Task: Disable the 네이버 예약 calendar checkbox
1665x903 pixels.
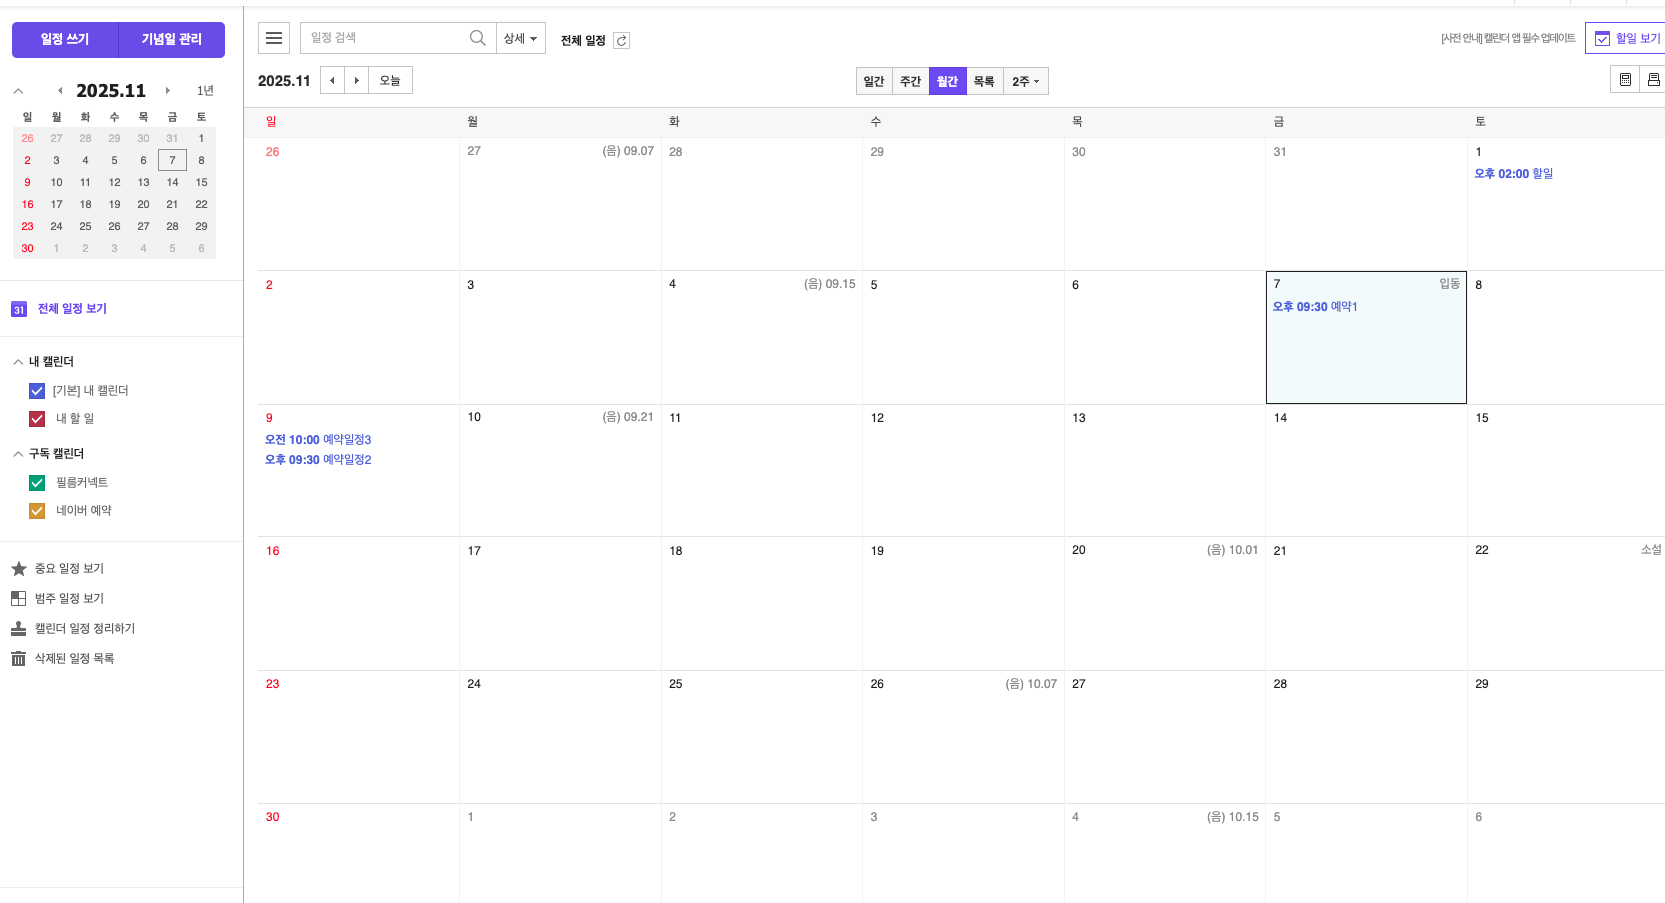Action: click(x=37, y=511)
